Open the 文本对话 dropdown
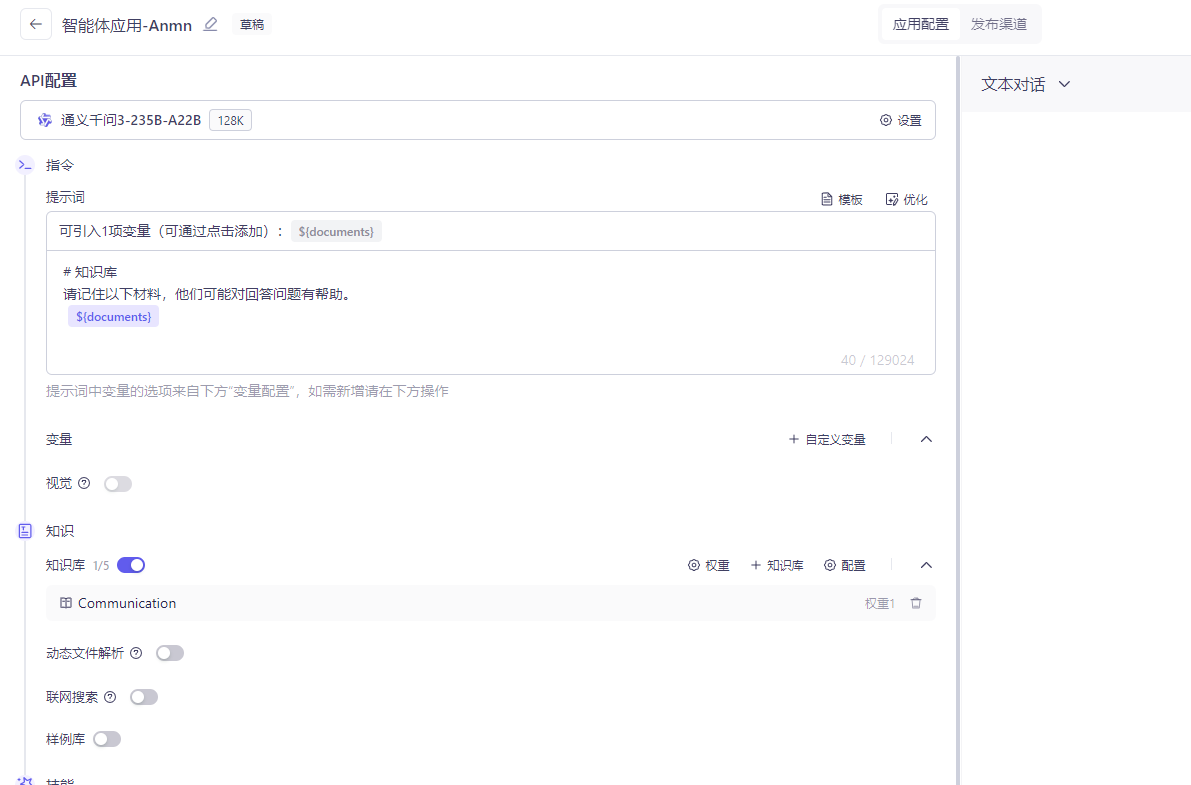The image size is (1191, 785). pos(1025,84)
